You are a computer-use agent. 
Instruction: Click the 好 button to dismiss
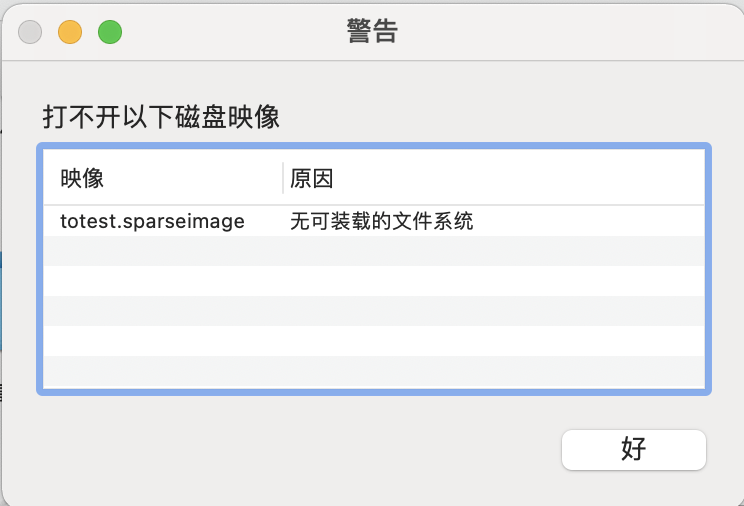[633, 449]
